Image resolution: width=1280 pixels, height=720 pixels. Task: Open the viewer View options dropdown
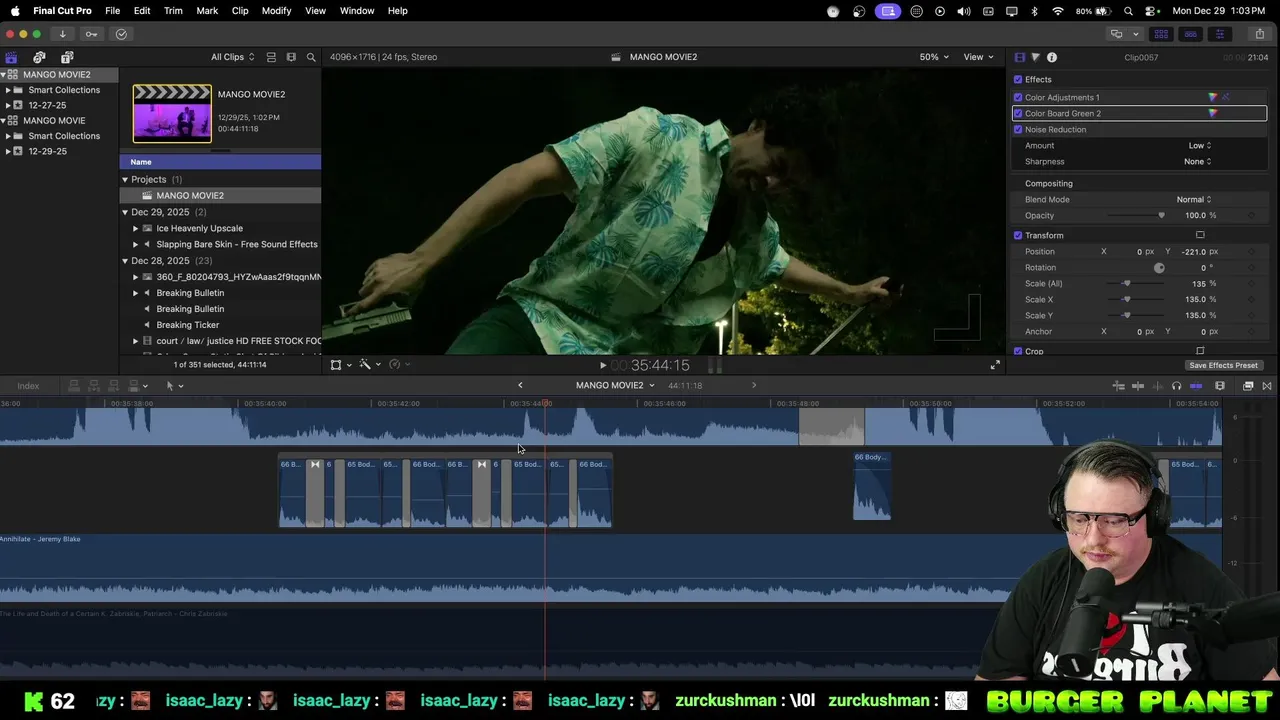point(977,57)
